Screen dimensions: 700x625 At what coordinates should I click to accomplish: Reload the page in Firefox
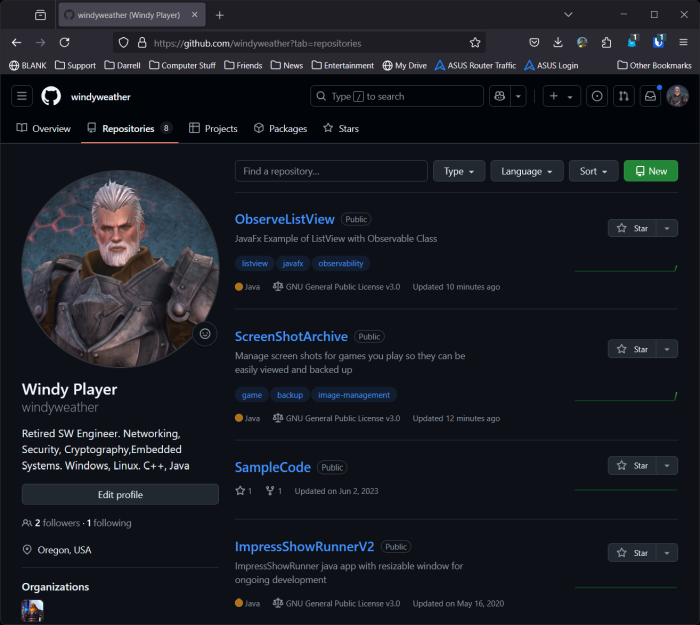coord(65,43)
